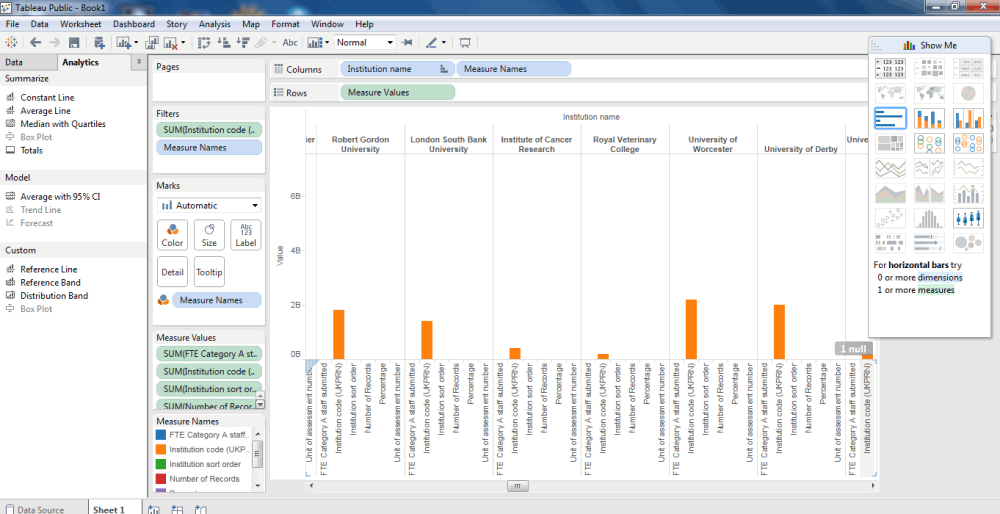Click the green Institution sort order legend swatch

pyautogui.click(x=161, y=464)
